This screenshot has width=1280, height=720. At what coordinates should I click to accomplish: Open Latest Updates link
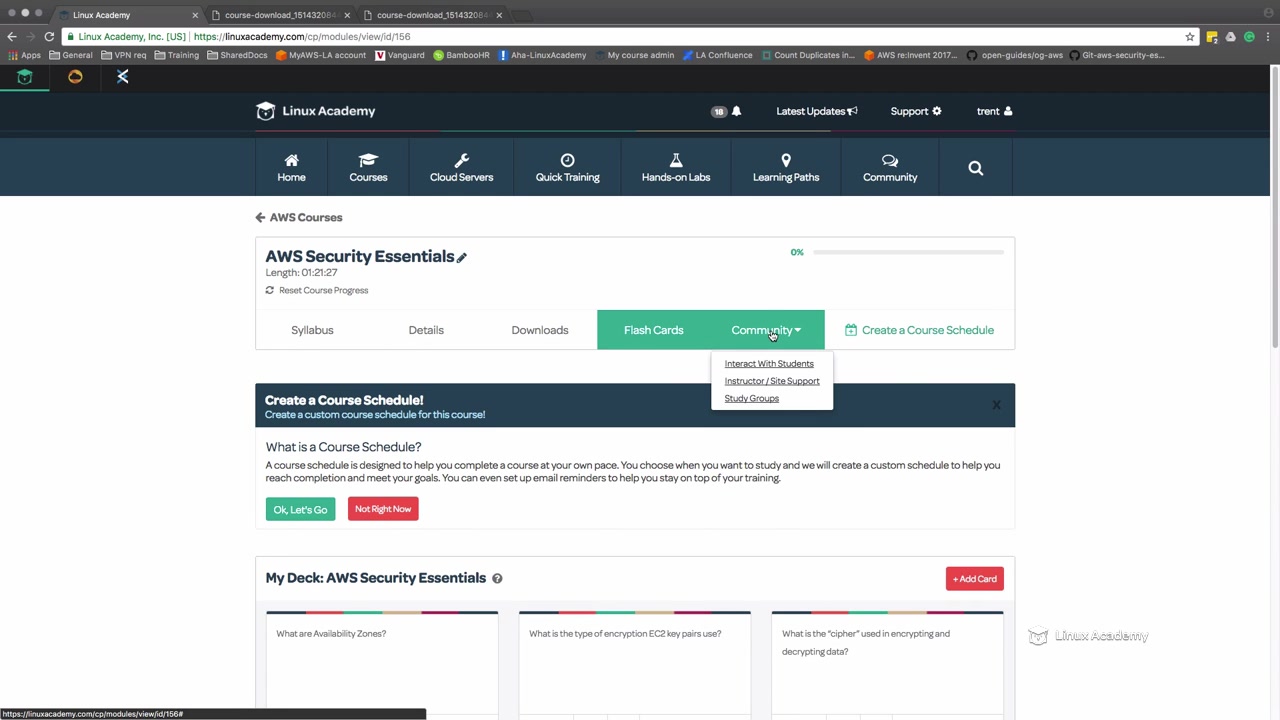817,111
